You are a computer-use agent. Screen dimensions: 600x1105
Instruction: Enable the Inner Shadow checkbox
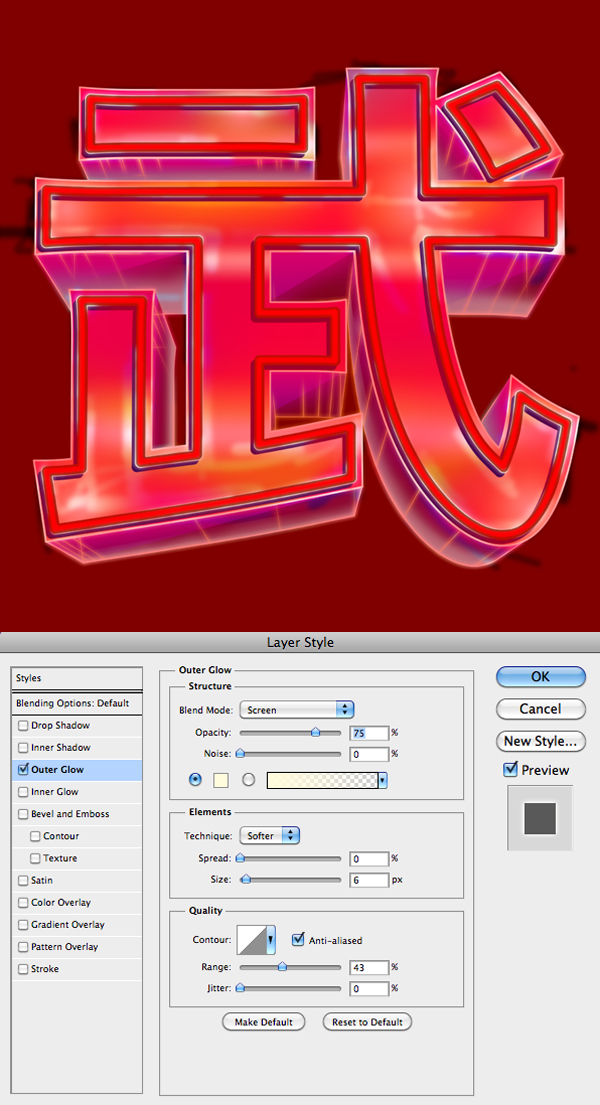point(24,748)
